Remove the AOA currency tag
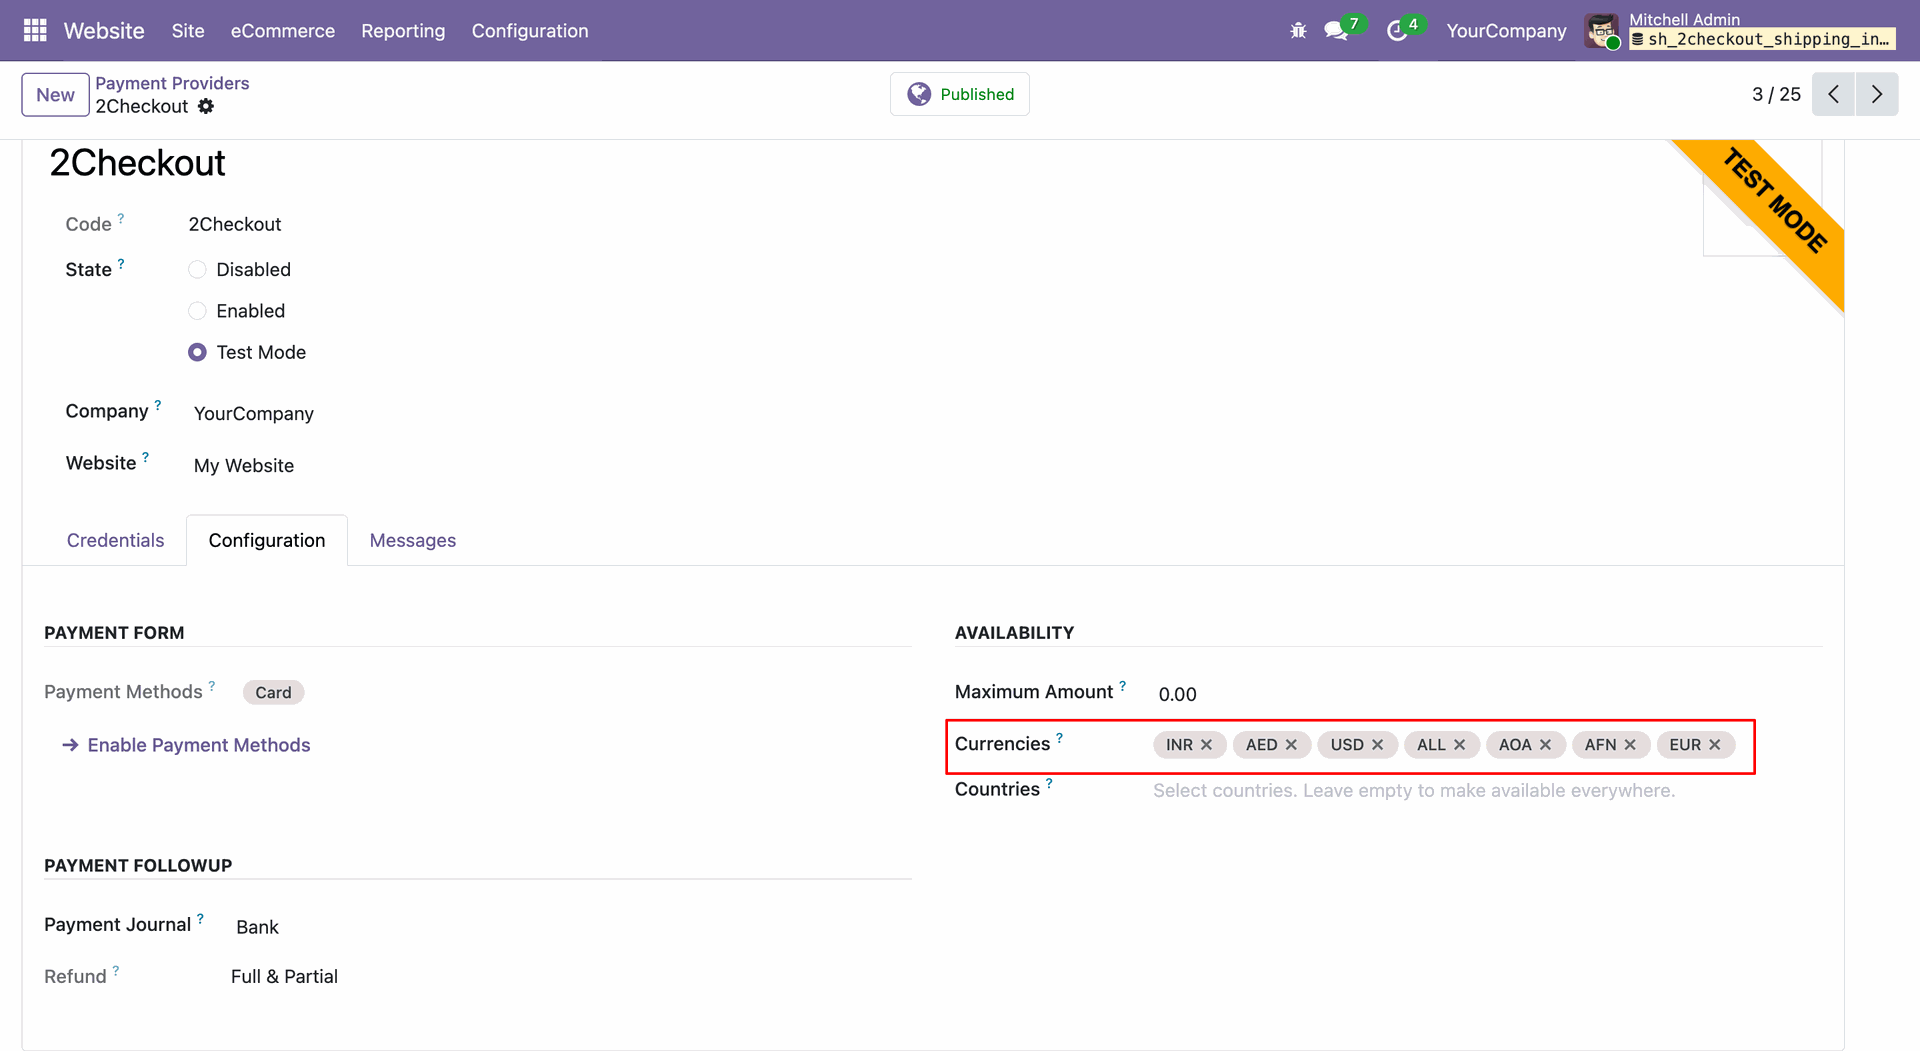1920x1051 pixels. click(1545, 745)
